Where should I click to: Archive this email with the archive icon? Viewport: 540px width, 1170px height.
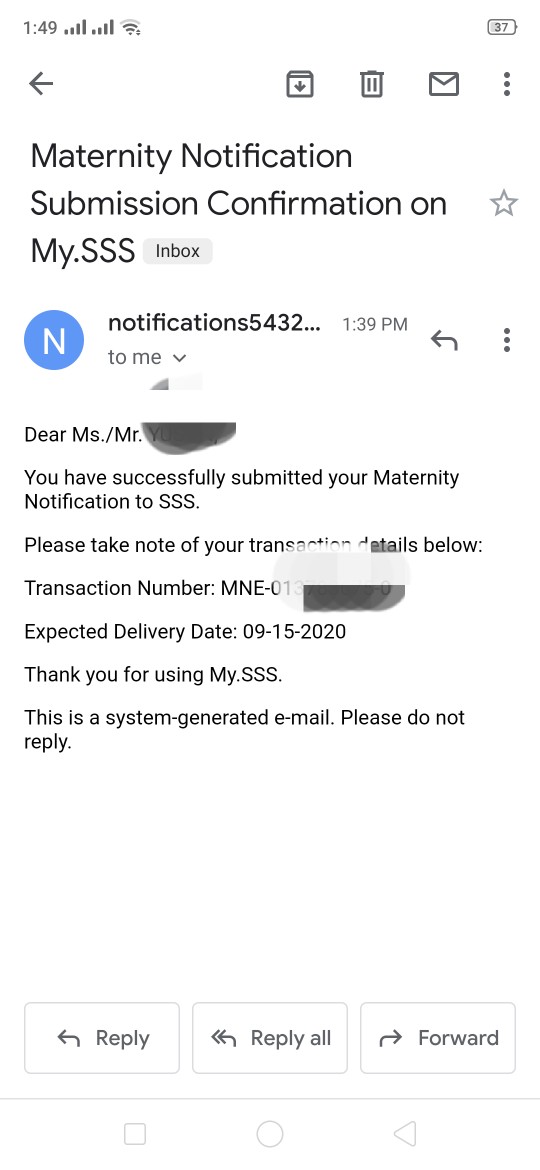tap(300, 84)
